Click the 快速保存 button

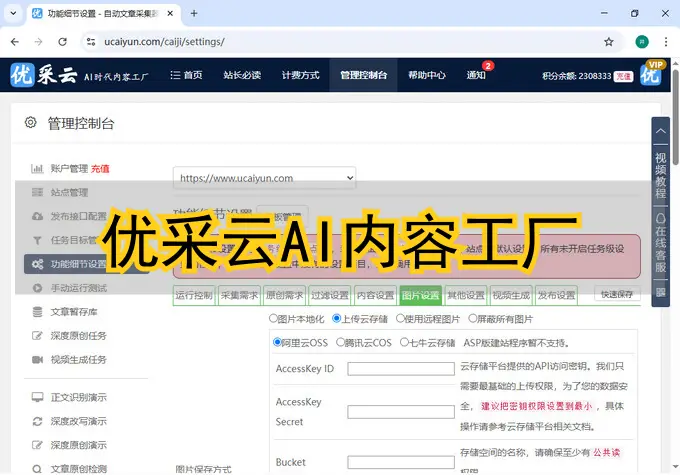[x=617, y=295]
